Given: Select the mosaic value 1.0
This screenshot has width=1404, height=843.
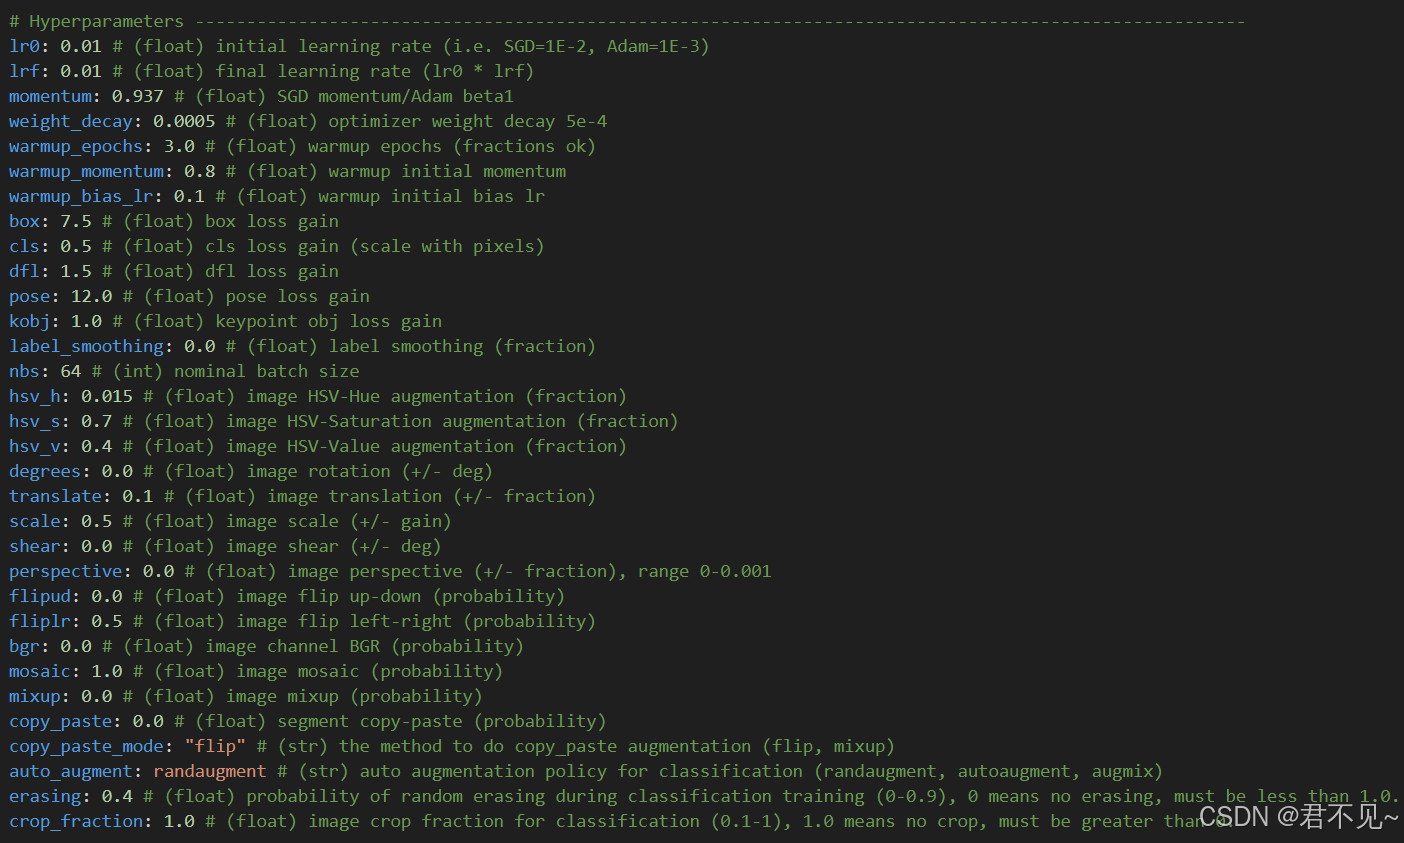Looking at the screenshot, I should 107,671.
